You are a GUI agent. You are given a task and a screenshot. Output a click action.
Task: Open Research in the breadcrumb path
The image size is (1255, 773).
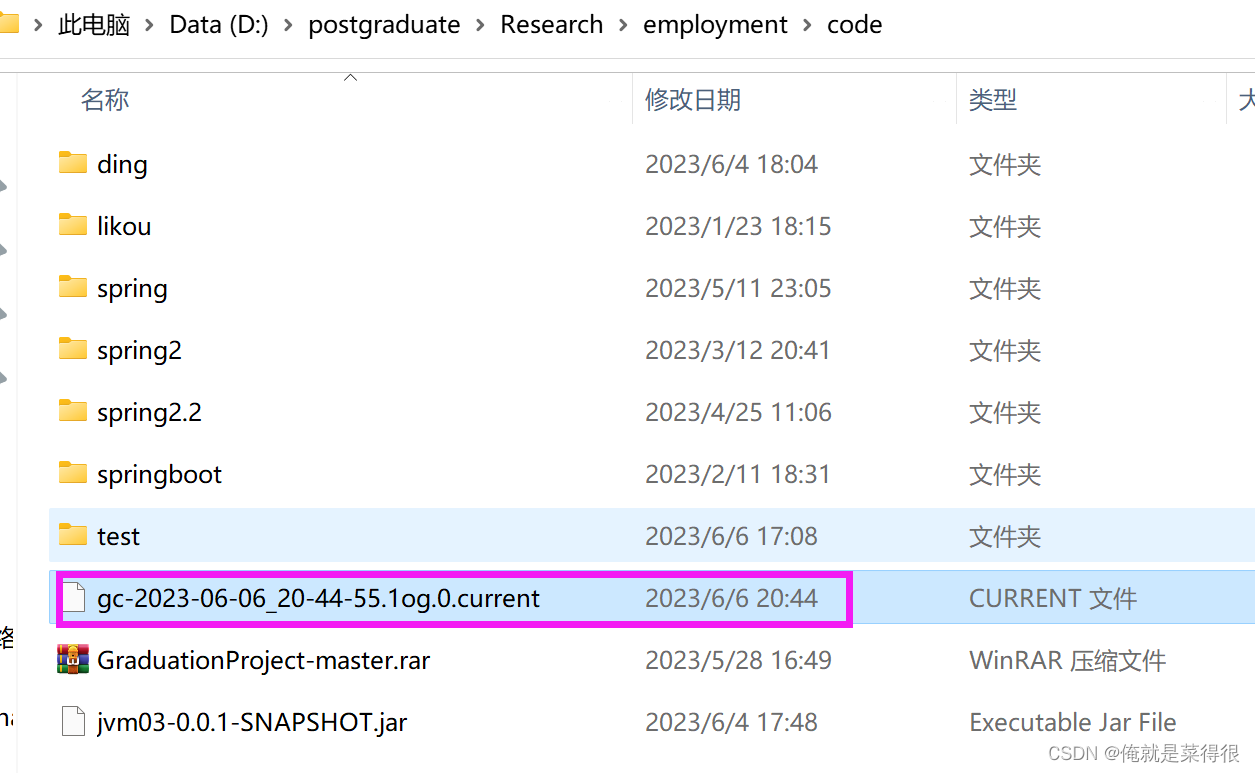tap(552, 25)
